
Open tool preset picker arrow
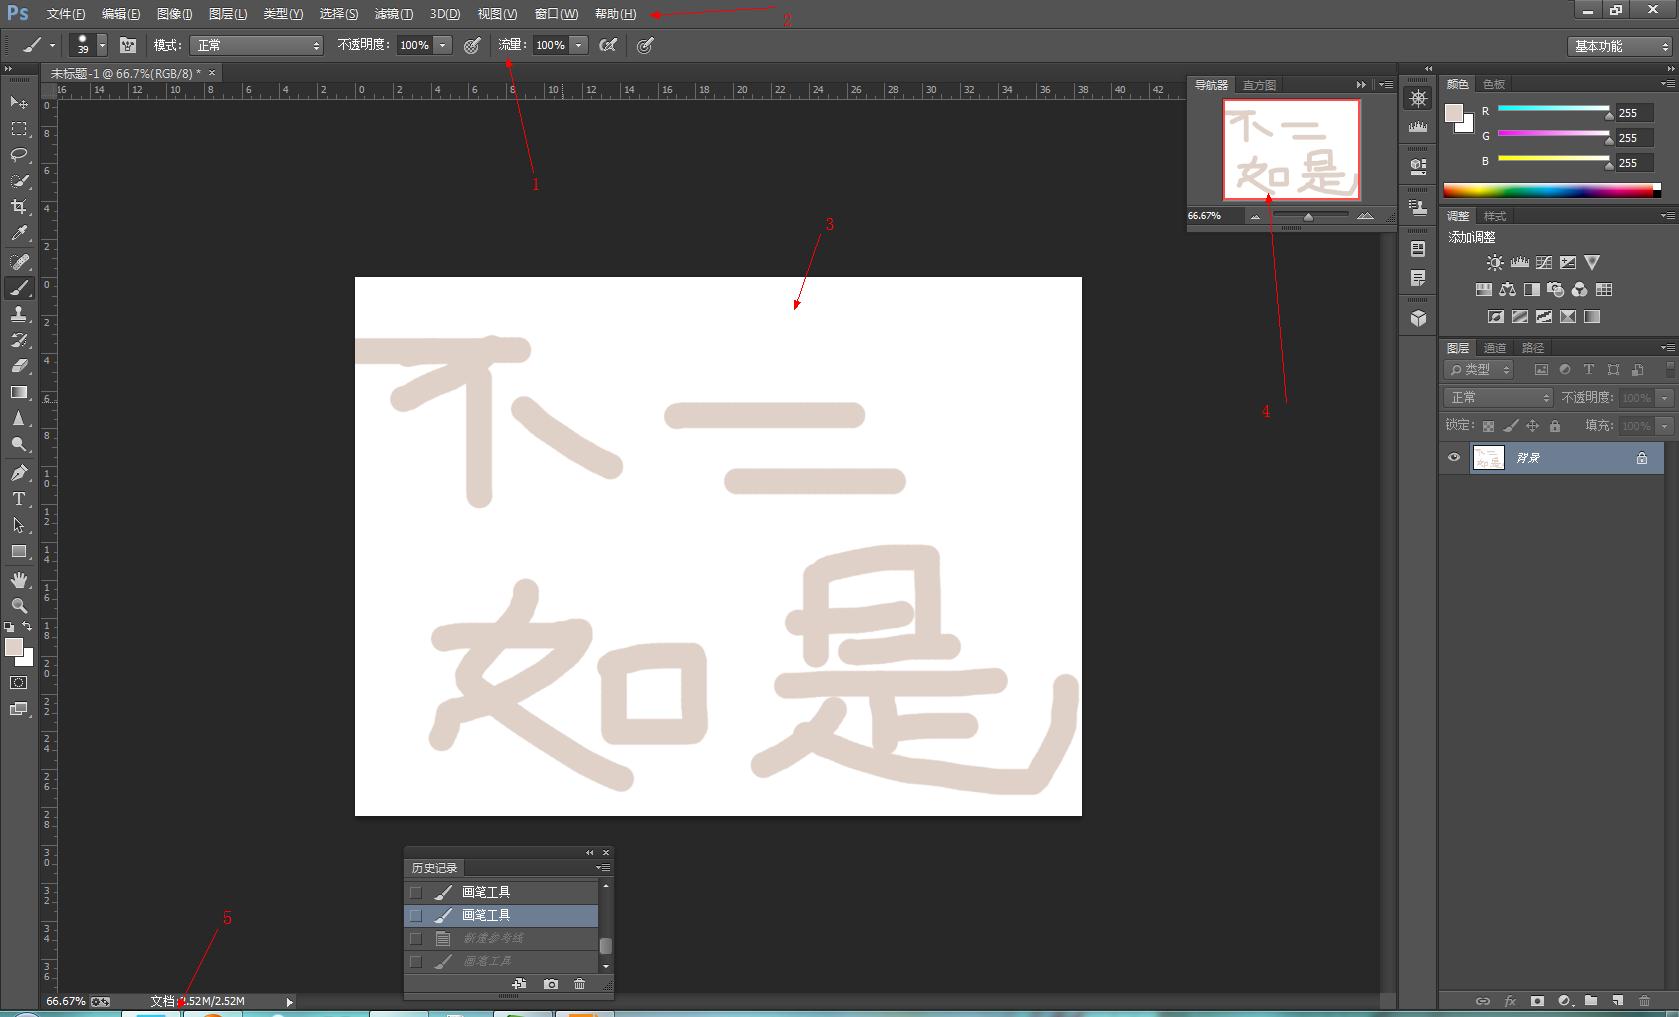[52, 45]
